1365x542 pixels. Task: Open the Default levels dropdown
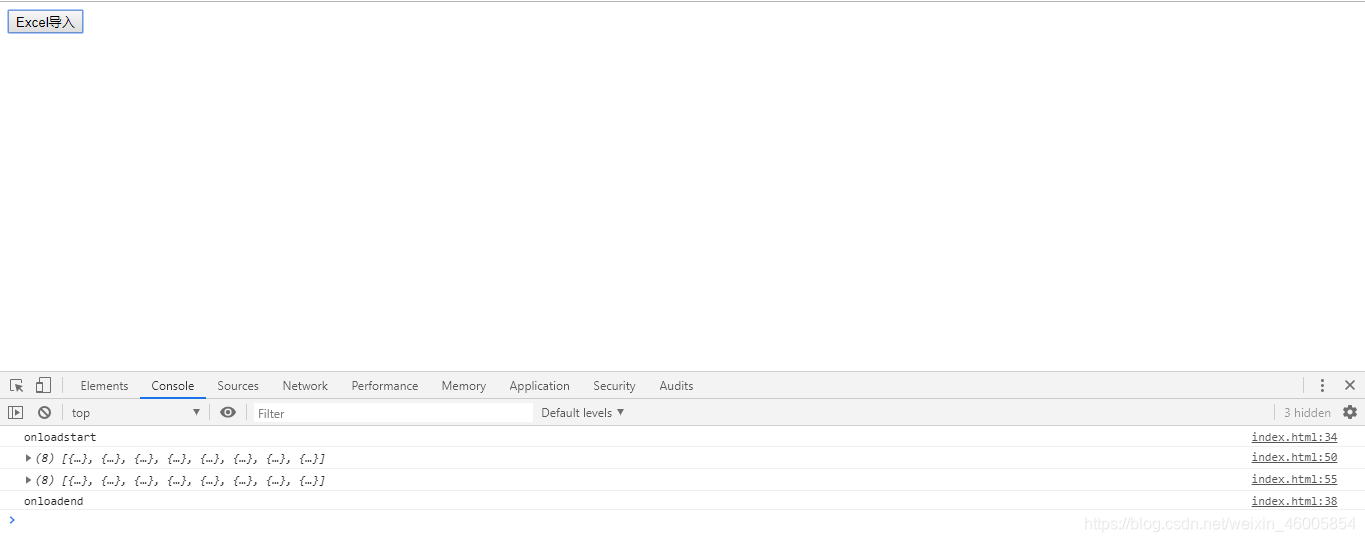point(583,413)
